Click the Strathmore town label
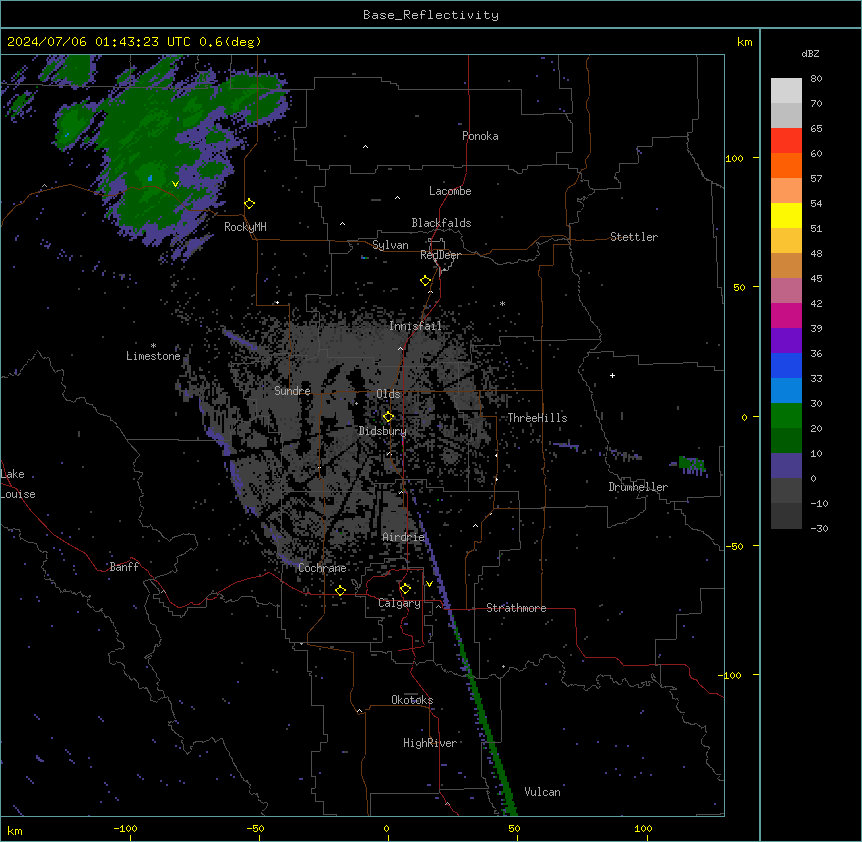 (516, 608)
